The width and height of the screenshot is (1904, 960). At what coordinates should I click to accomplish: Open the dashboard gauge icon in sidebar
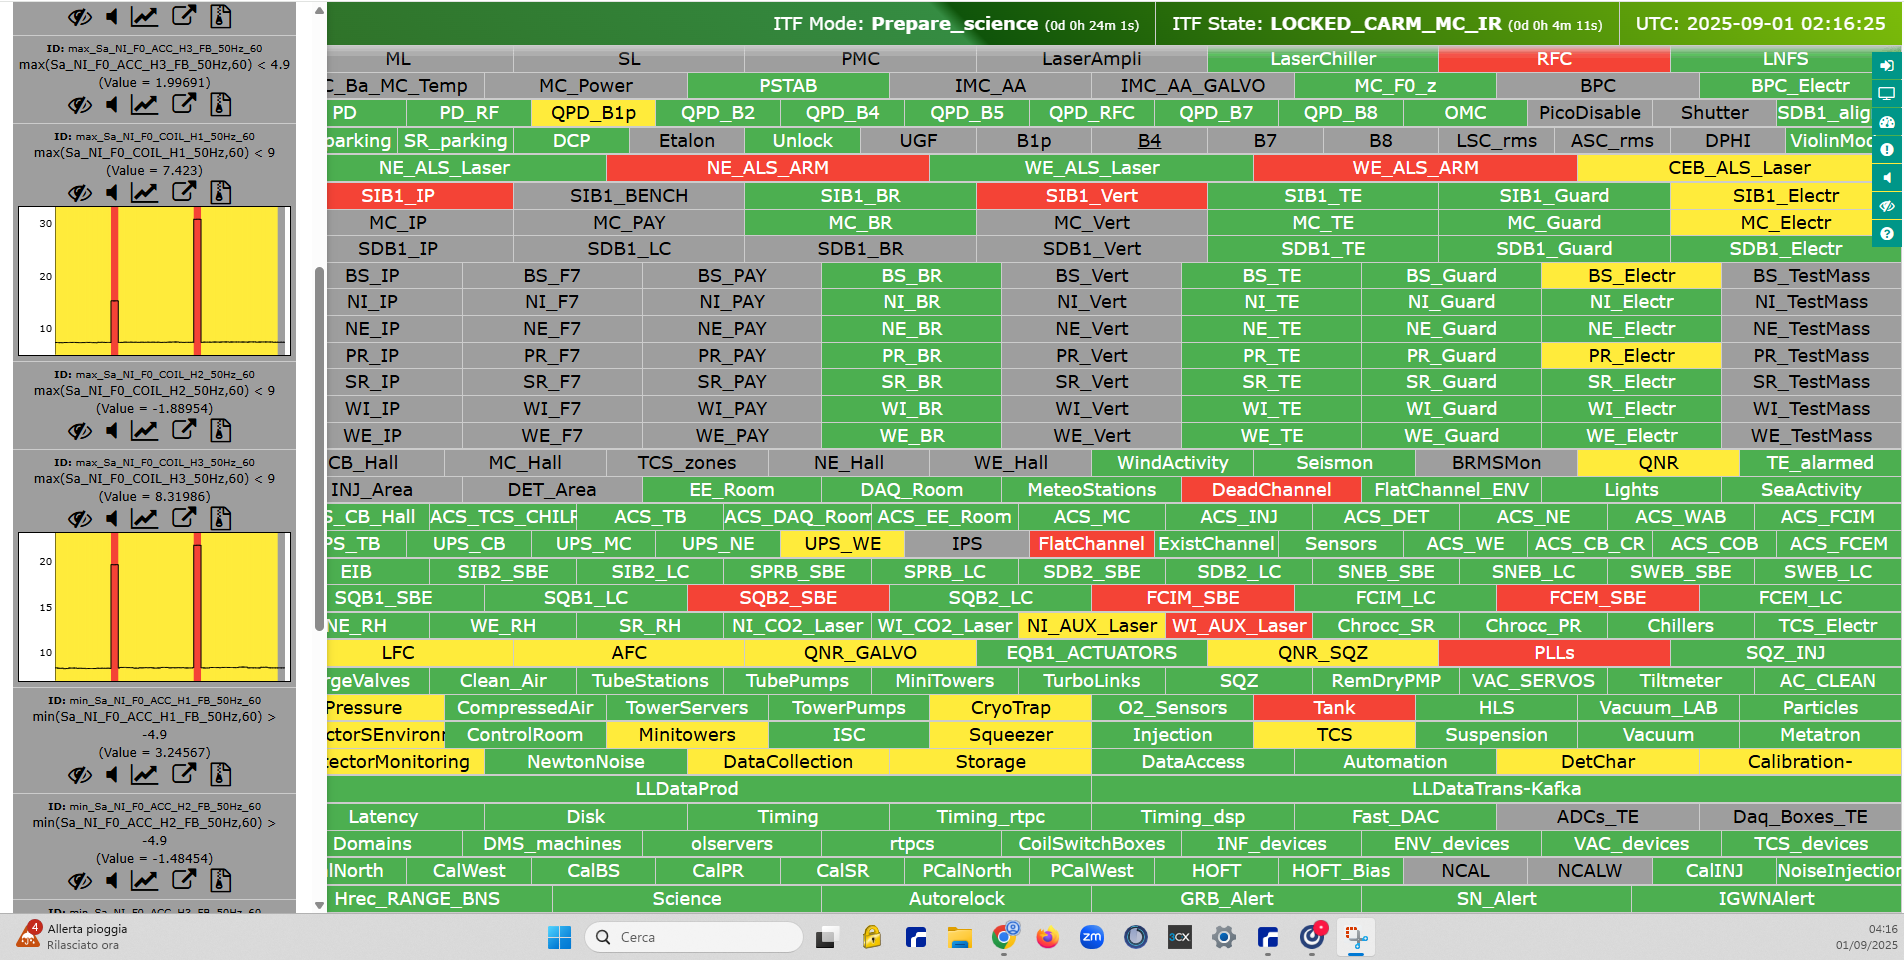pos(1886,122)
